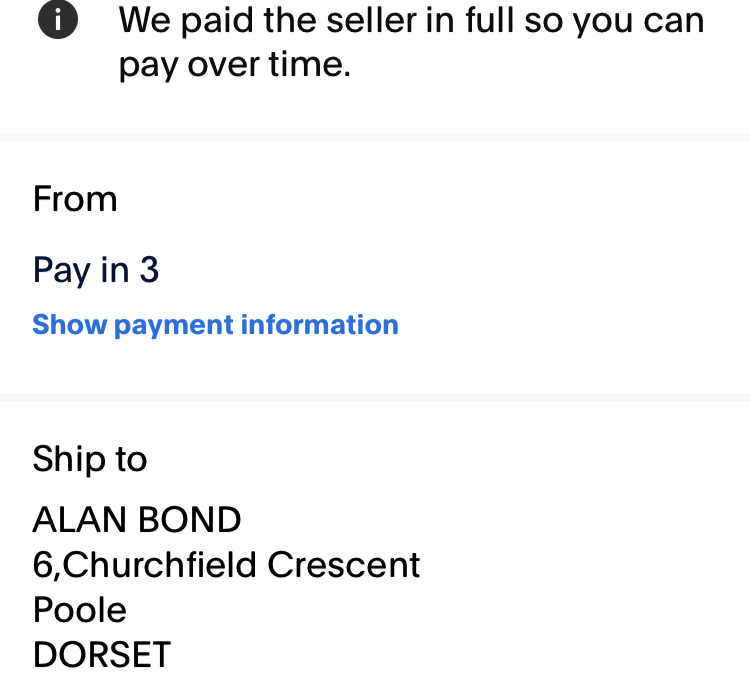Open the Show payment information link
This screenshot has width=750, height=675.
point(215,325)
